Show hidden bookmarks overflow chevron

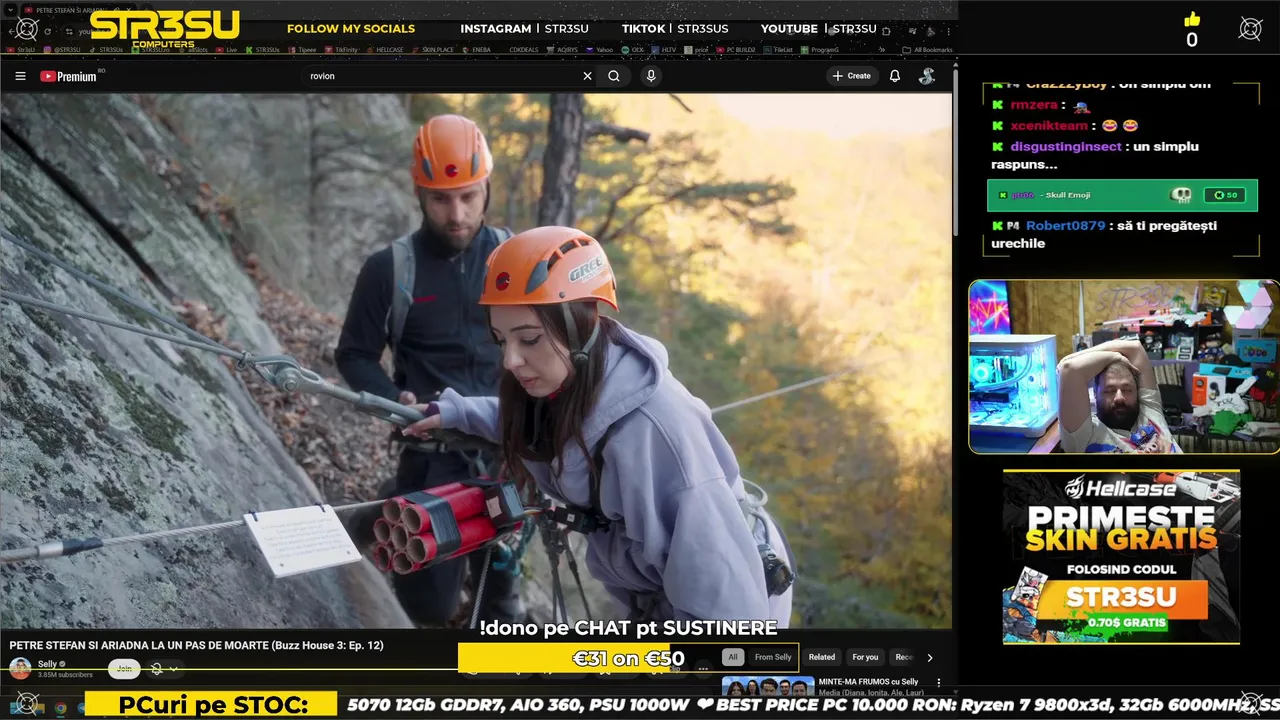(881, 50)
